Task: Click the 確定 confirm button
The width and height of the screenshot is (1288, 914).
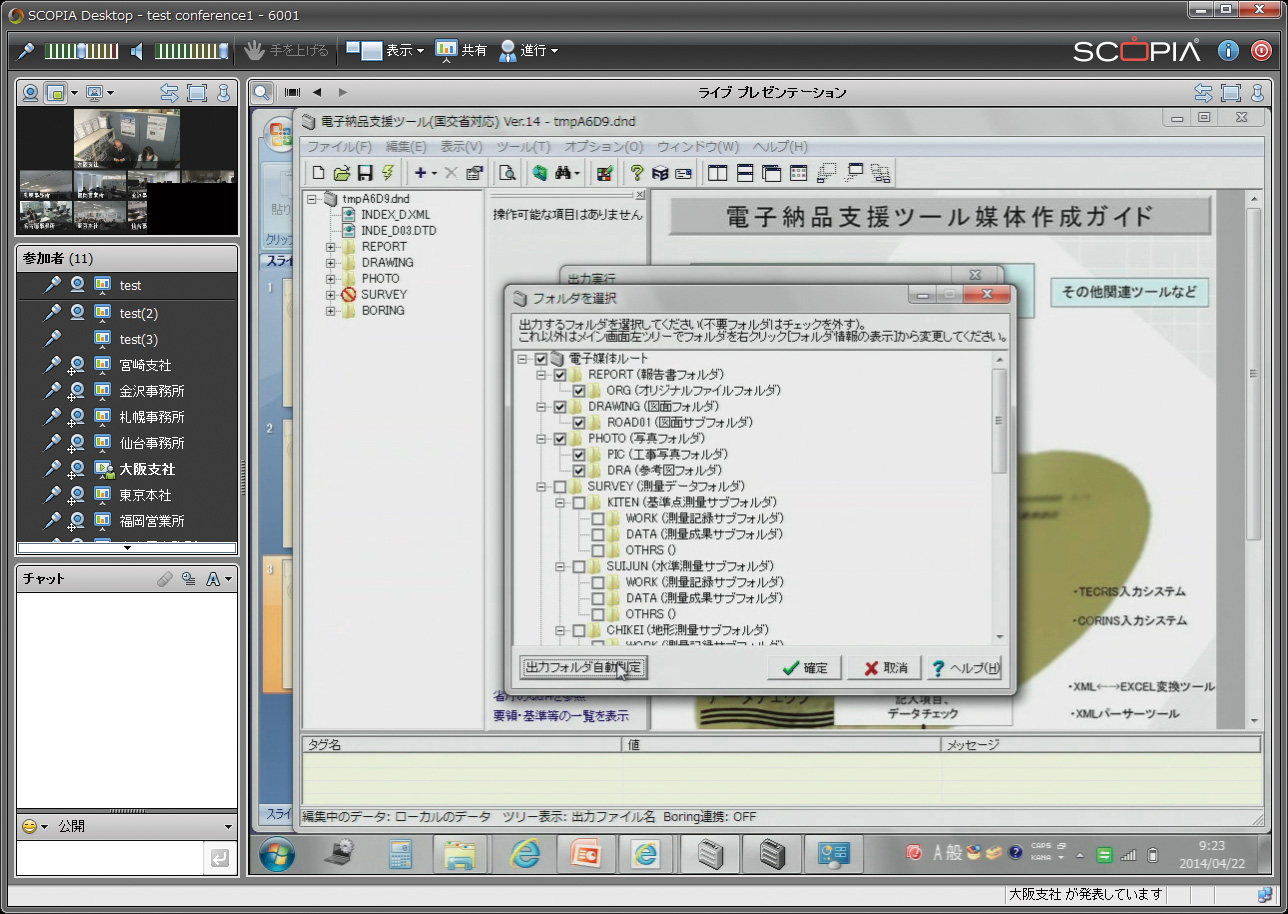Action: [805, 668]
